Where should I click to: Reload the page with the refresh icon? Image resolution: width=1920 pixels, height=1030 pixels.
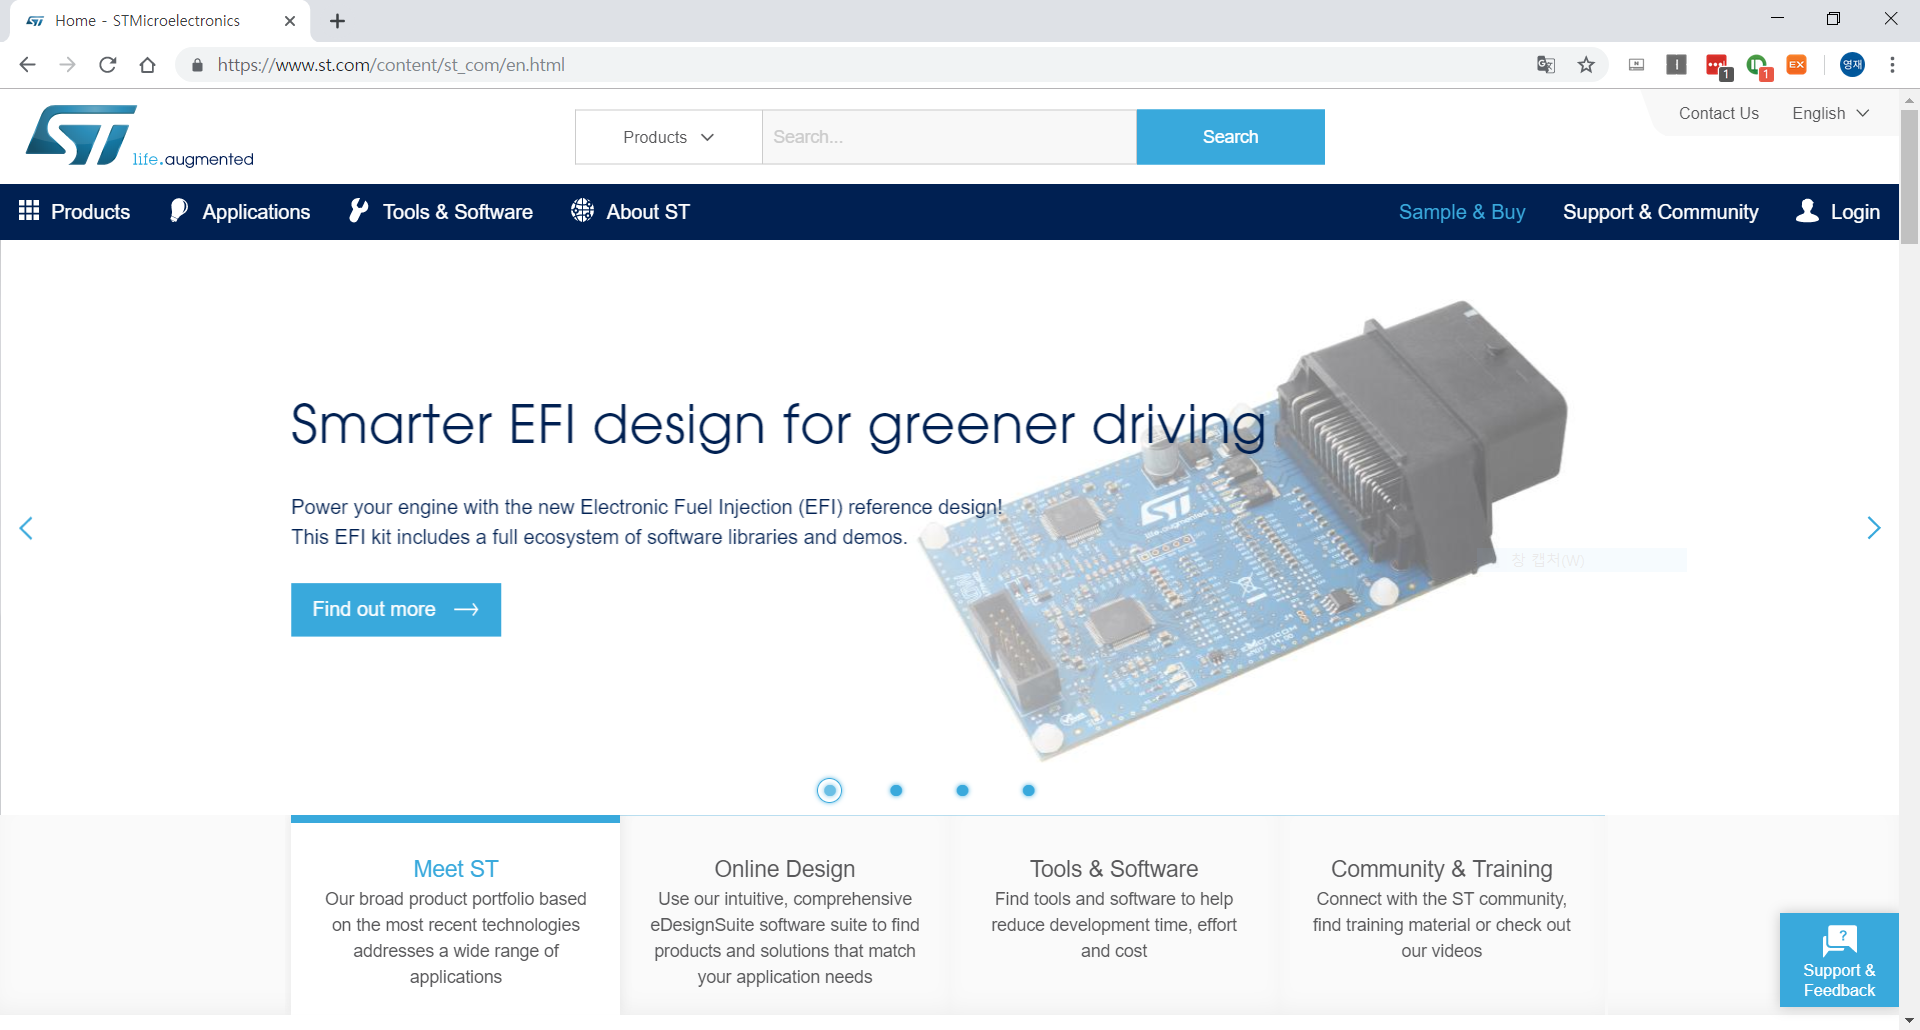[107, 65]
